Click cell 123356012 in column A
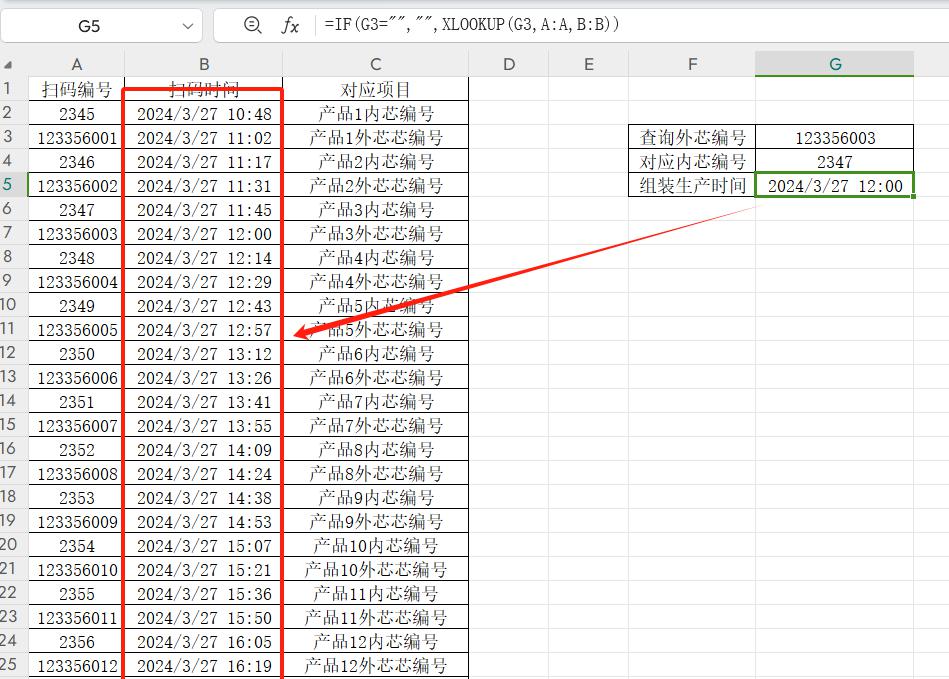The image size is (949, 679). tap(76, 666)
